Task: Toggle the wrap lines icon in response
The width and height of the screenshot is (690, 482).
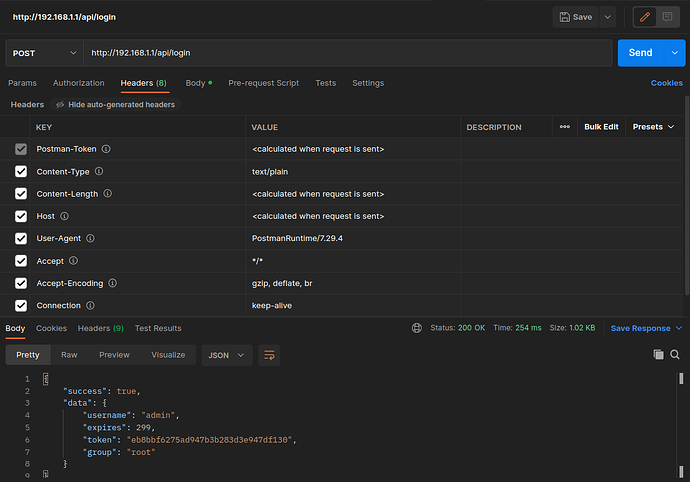Action: (269, 355)
